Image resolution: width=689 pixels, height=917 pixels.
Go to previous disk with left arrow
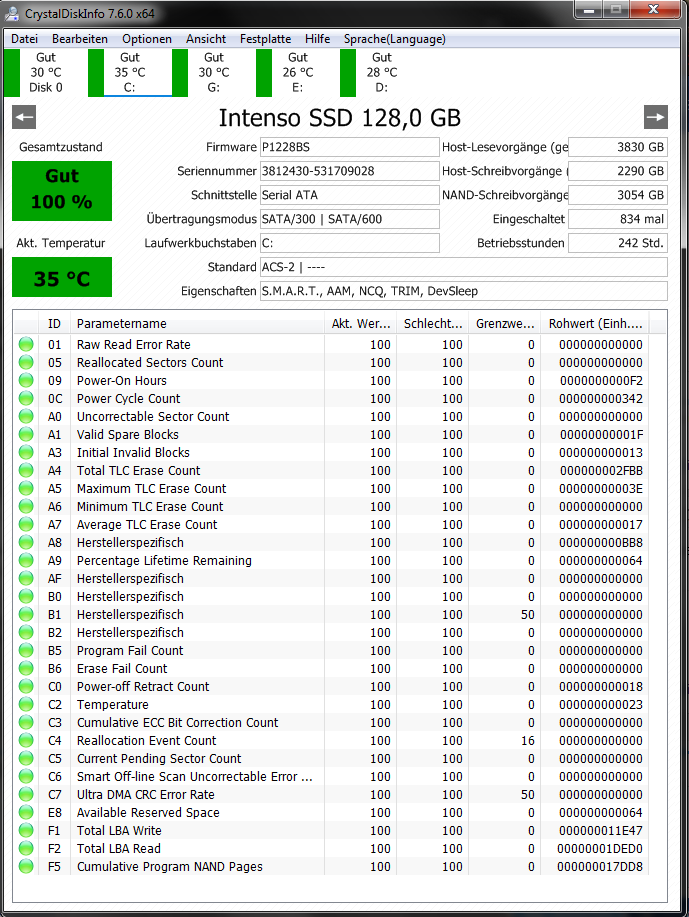click(x=24, y=117)
